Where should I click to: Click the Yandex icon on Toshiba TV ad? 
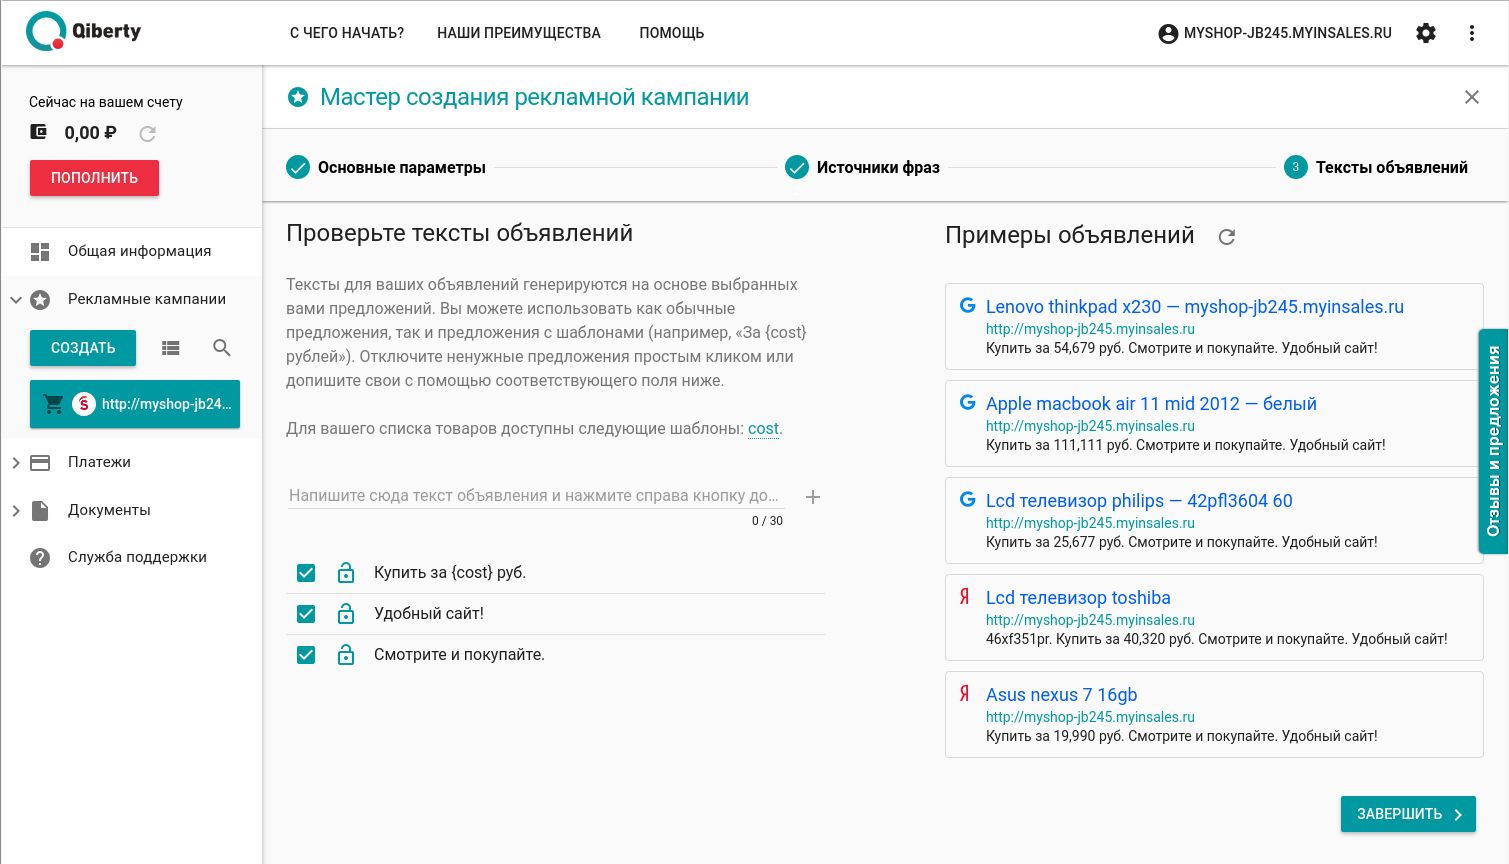click(x=965, y=597)
